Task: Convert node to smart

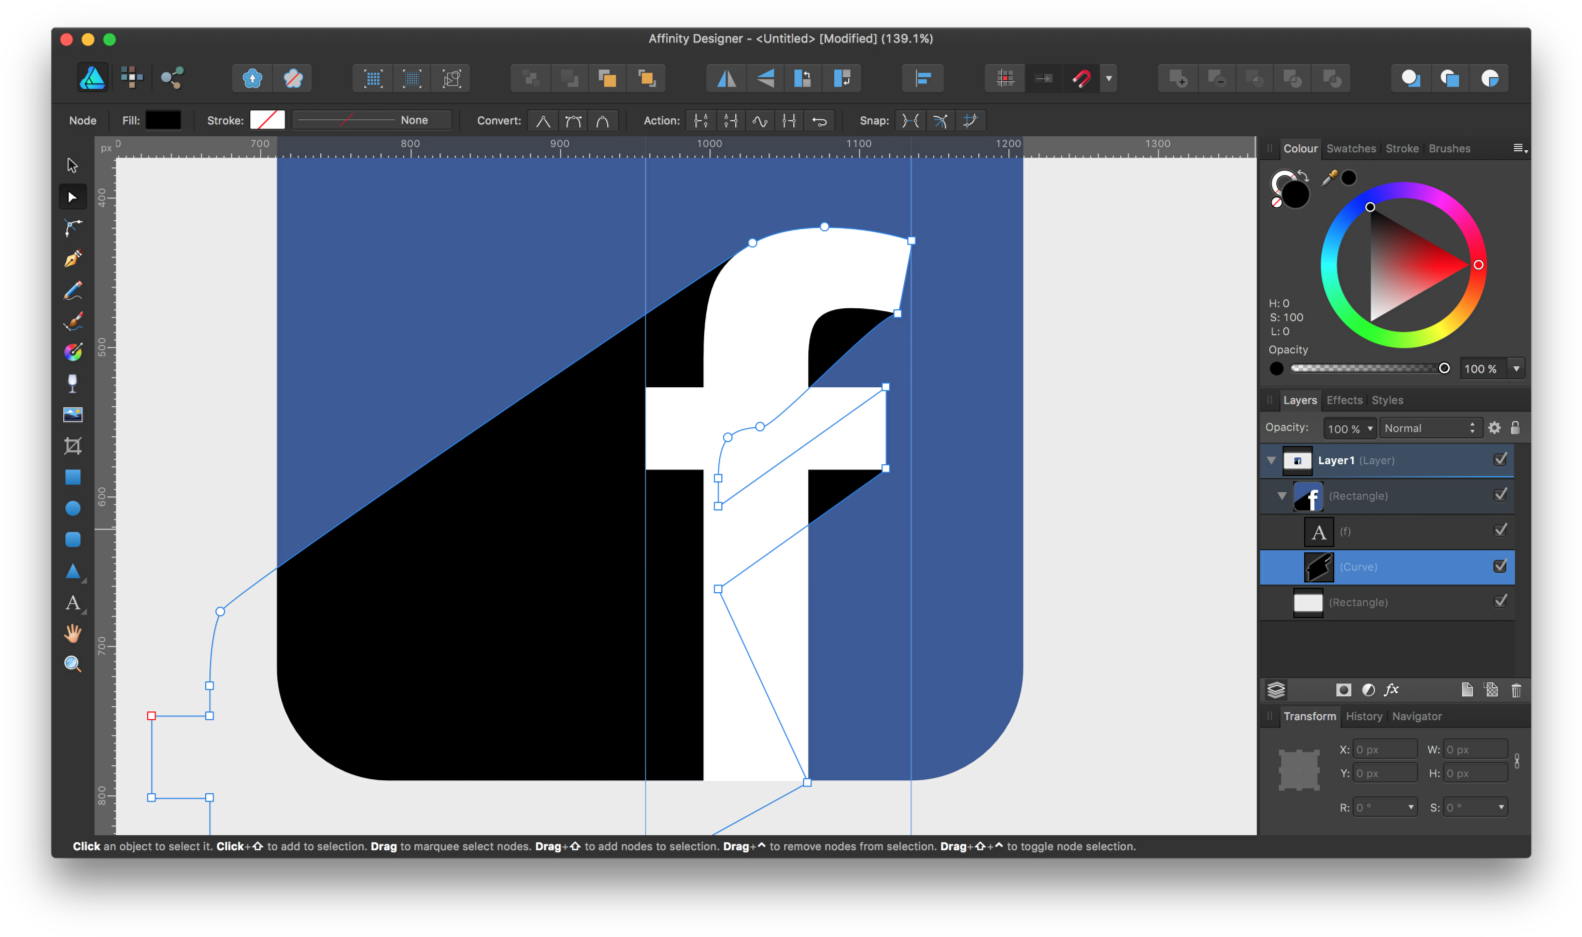Action: click(x=602, y=121)
